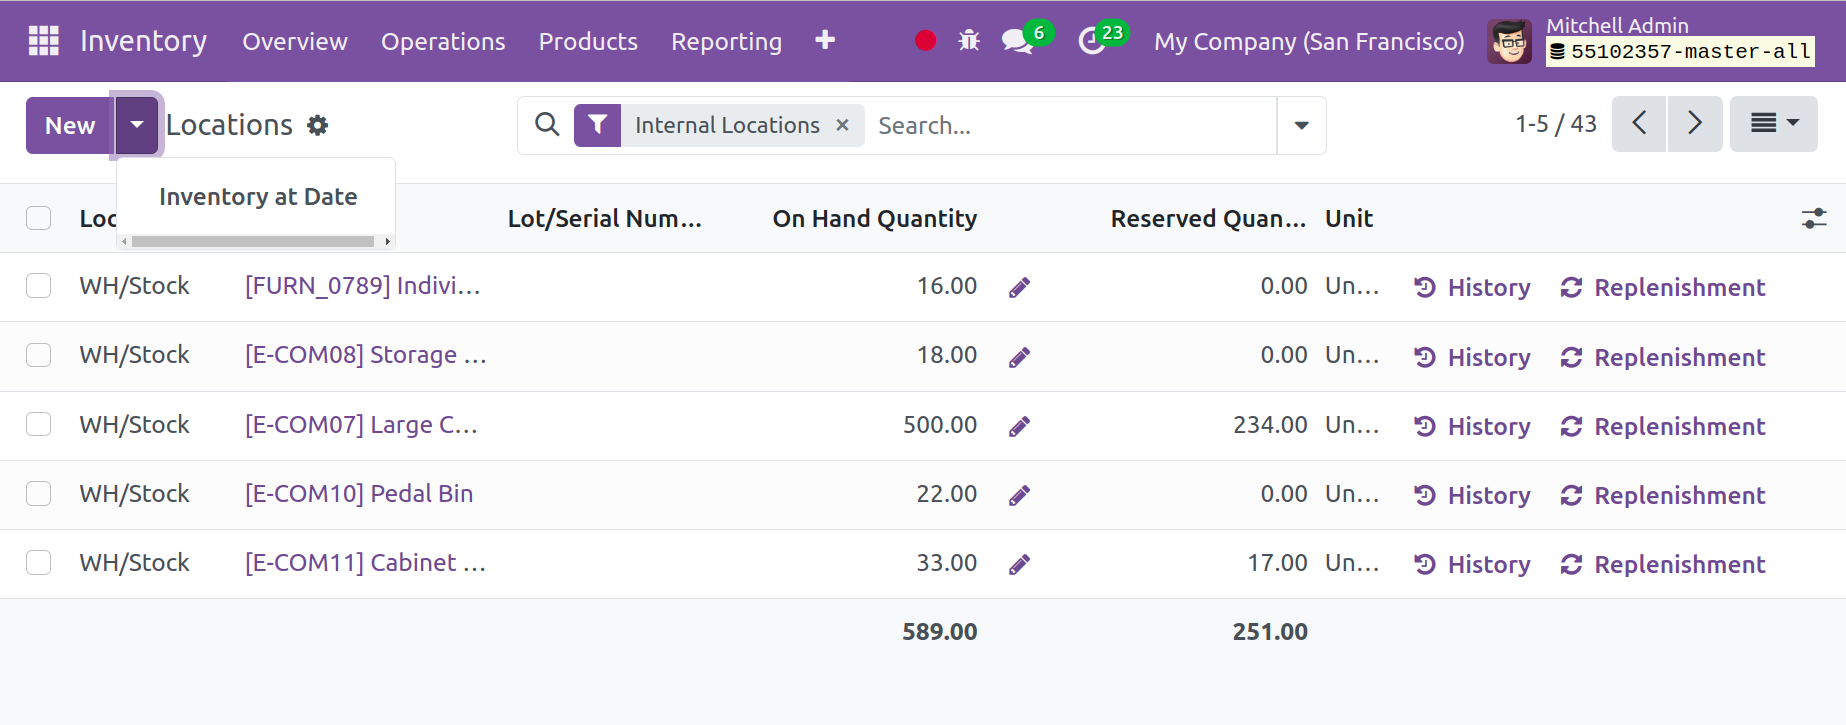
Task: Open the activities clock icon
Action: [1091, 41]
